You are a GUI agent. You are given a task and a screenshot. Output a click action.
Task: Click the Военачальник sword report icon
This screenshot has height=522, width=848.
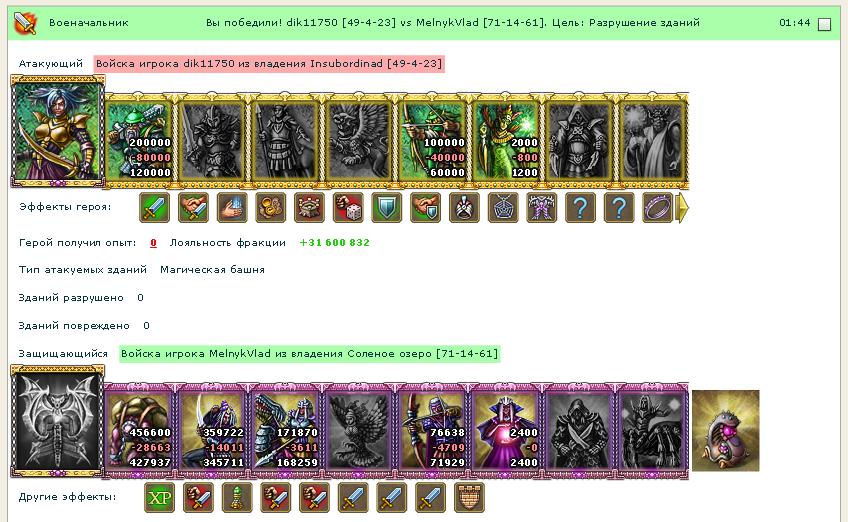coord(25,23)
